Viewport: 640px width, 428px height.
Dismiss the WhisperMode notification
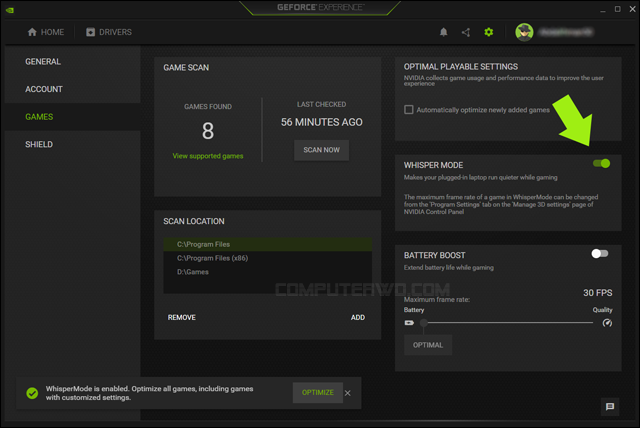(x=347, y=393)
